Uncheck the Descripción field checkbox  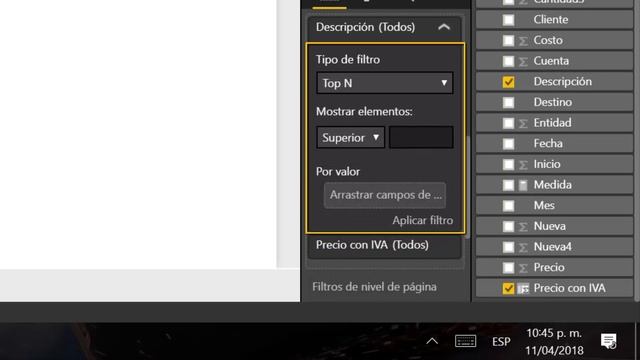click(x=508, y=82)
